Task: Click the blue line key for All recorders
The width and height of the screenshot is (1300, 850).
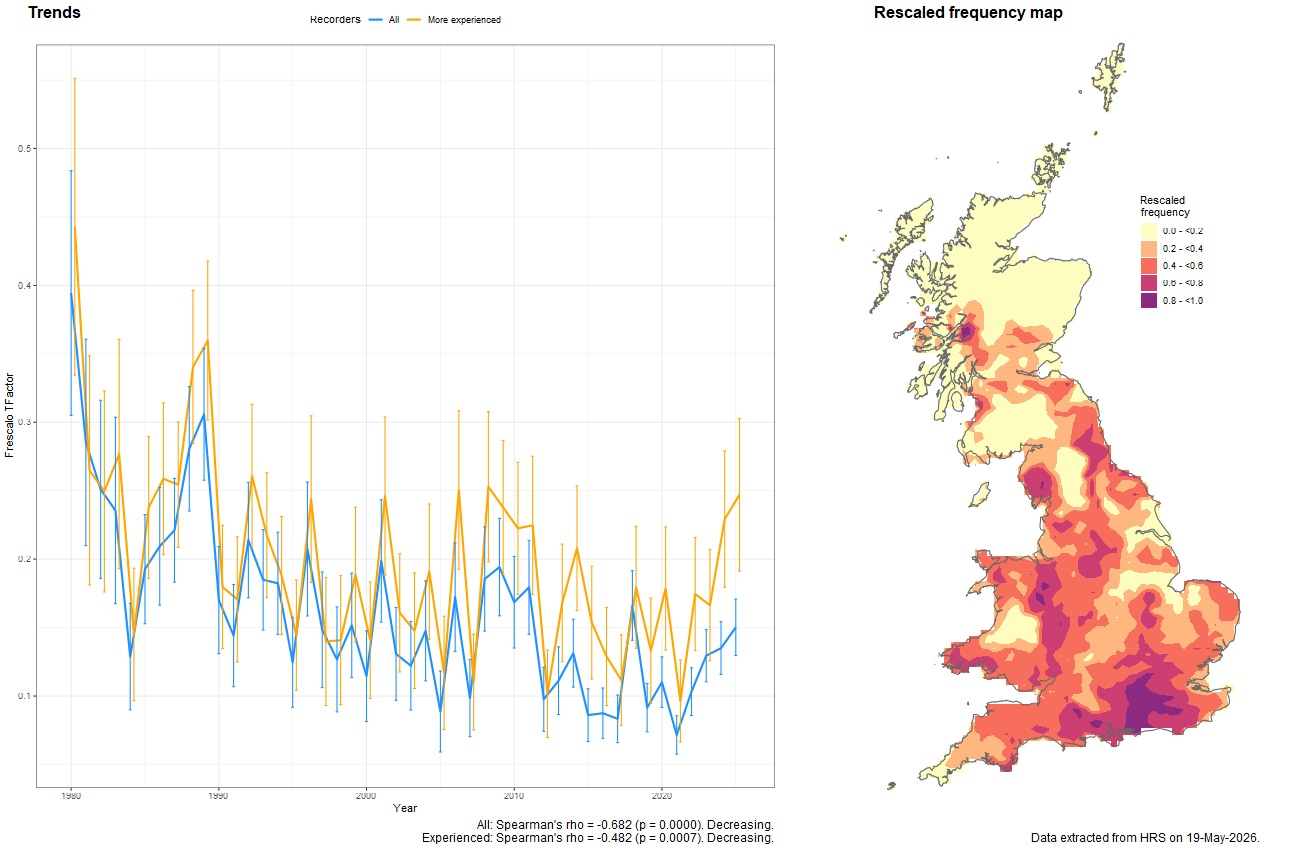Action: click(375, 20)
